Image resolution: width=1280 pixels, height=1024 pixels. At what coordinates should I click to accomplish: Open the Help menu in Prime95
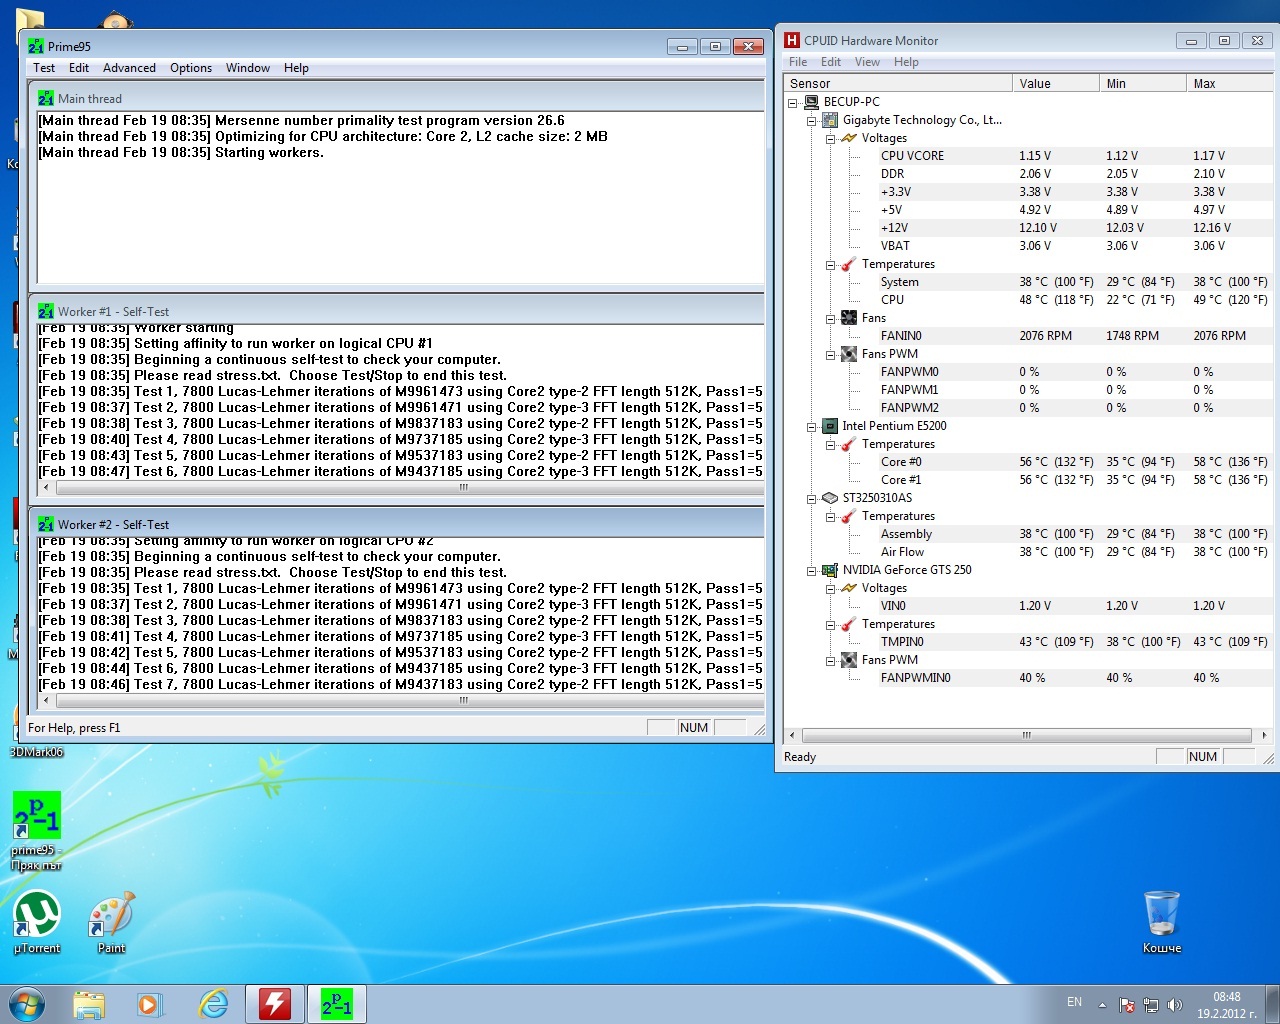click(296, 68)
